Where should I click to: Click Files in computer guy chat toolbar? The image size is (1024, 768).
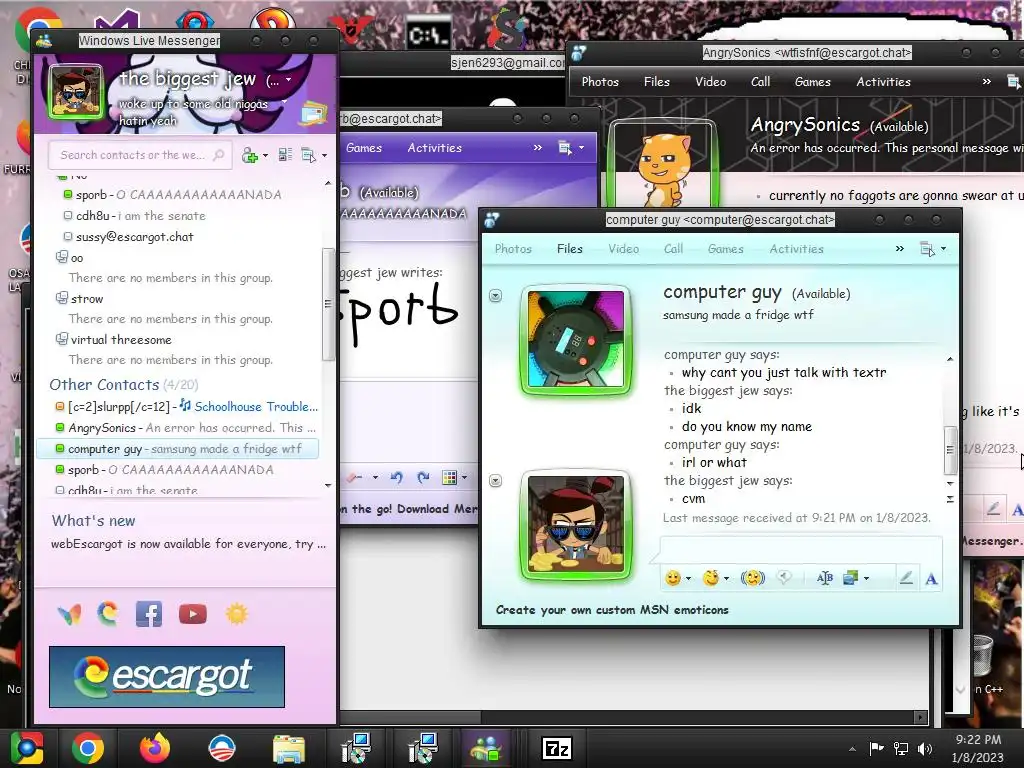[569, 249]
